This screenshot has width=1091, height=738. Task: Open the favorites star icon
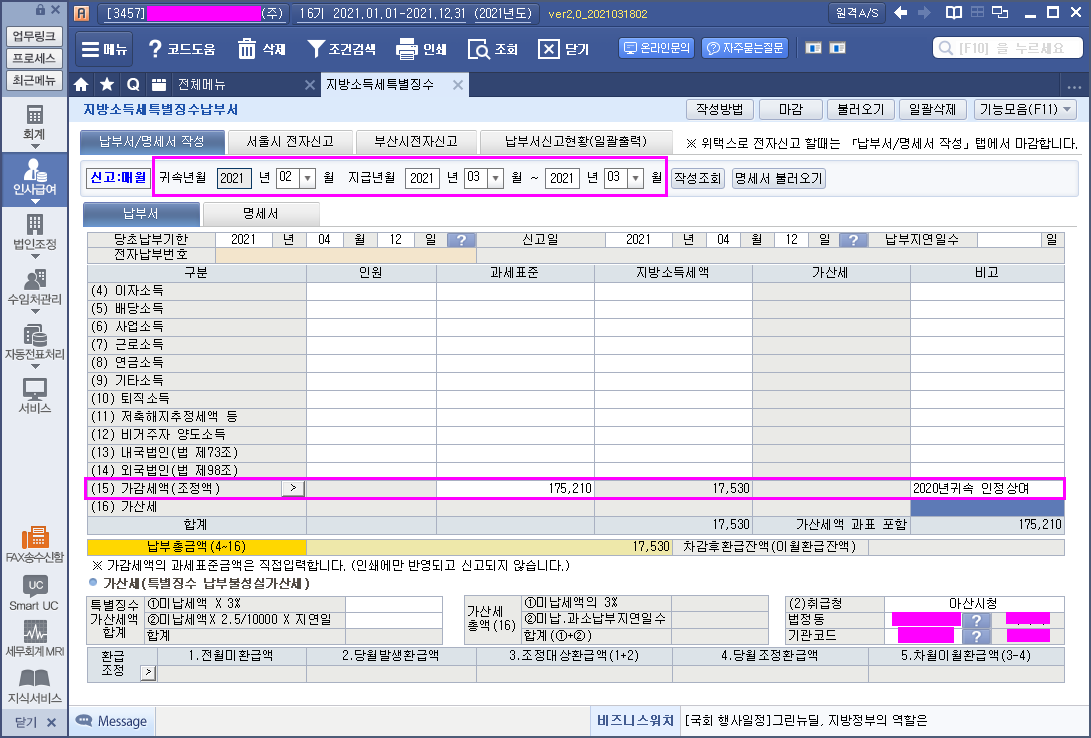[x=107, y=85]
